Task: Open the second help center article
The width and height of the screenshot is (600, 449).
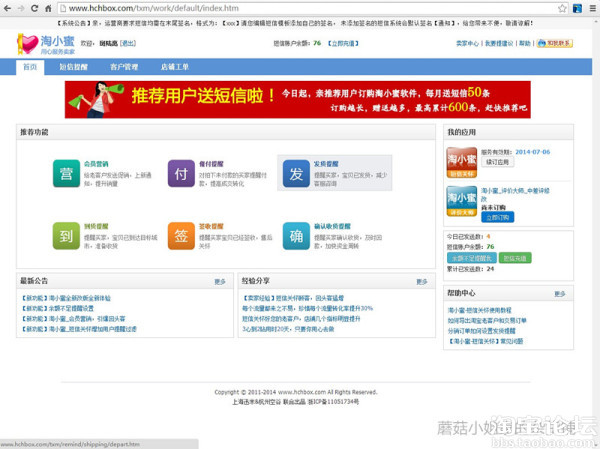Action: (487, 320)
